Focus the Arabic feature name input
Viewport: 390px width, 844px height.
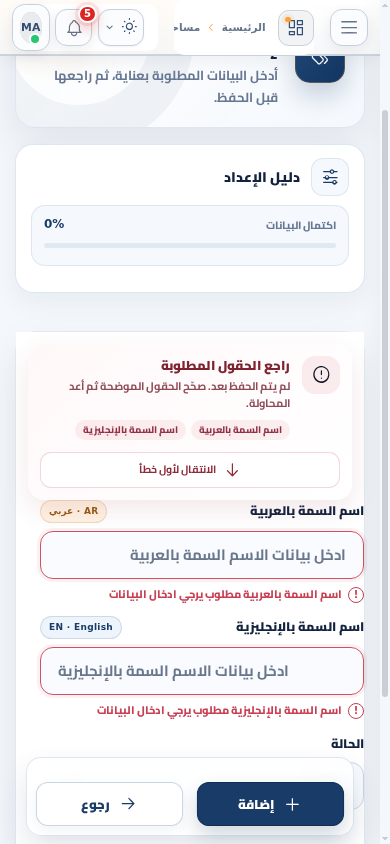[202, 555]
